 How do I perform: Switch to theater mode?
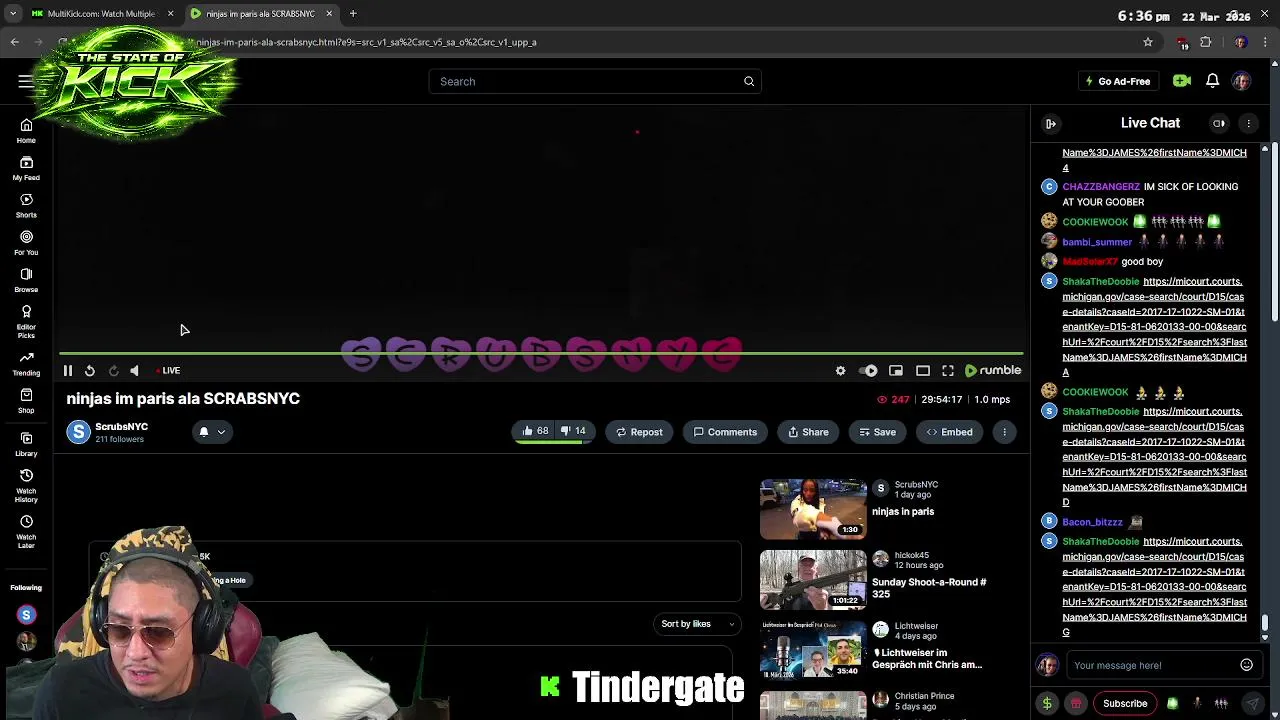click(x=923, y=371)
